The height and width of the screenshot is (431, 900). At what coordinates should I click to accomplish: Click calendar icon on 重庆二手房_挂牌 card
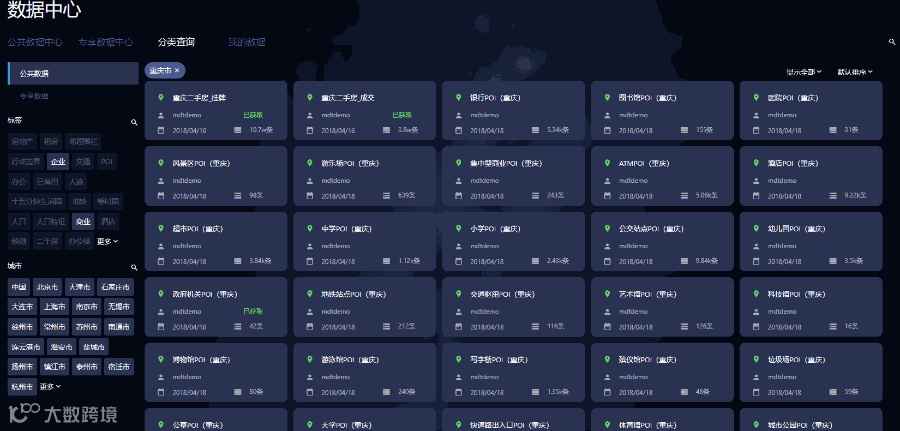point(161,130)
